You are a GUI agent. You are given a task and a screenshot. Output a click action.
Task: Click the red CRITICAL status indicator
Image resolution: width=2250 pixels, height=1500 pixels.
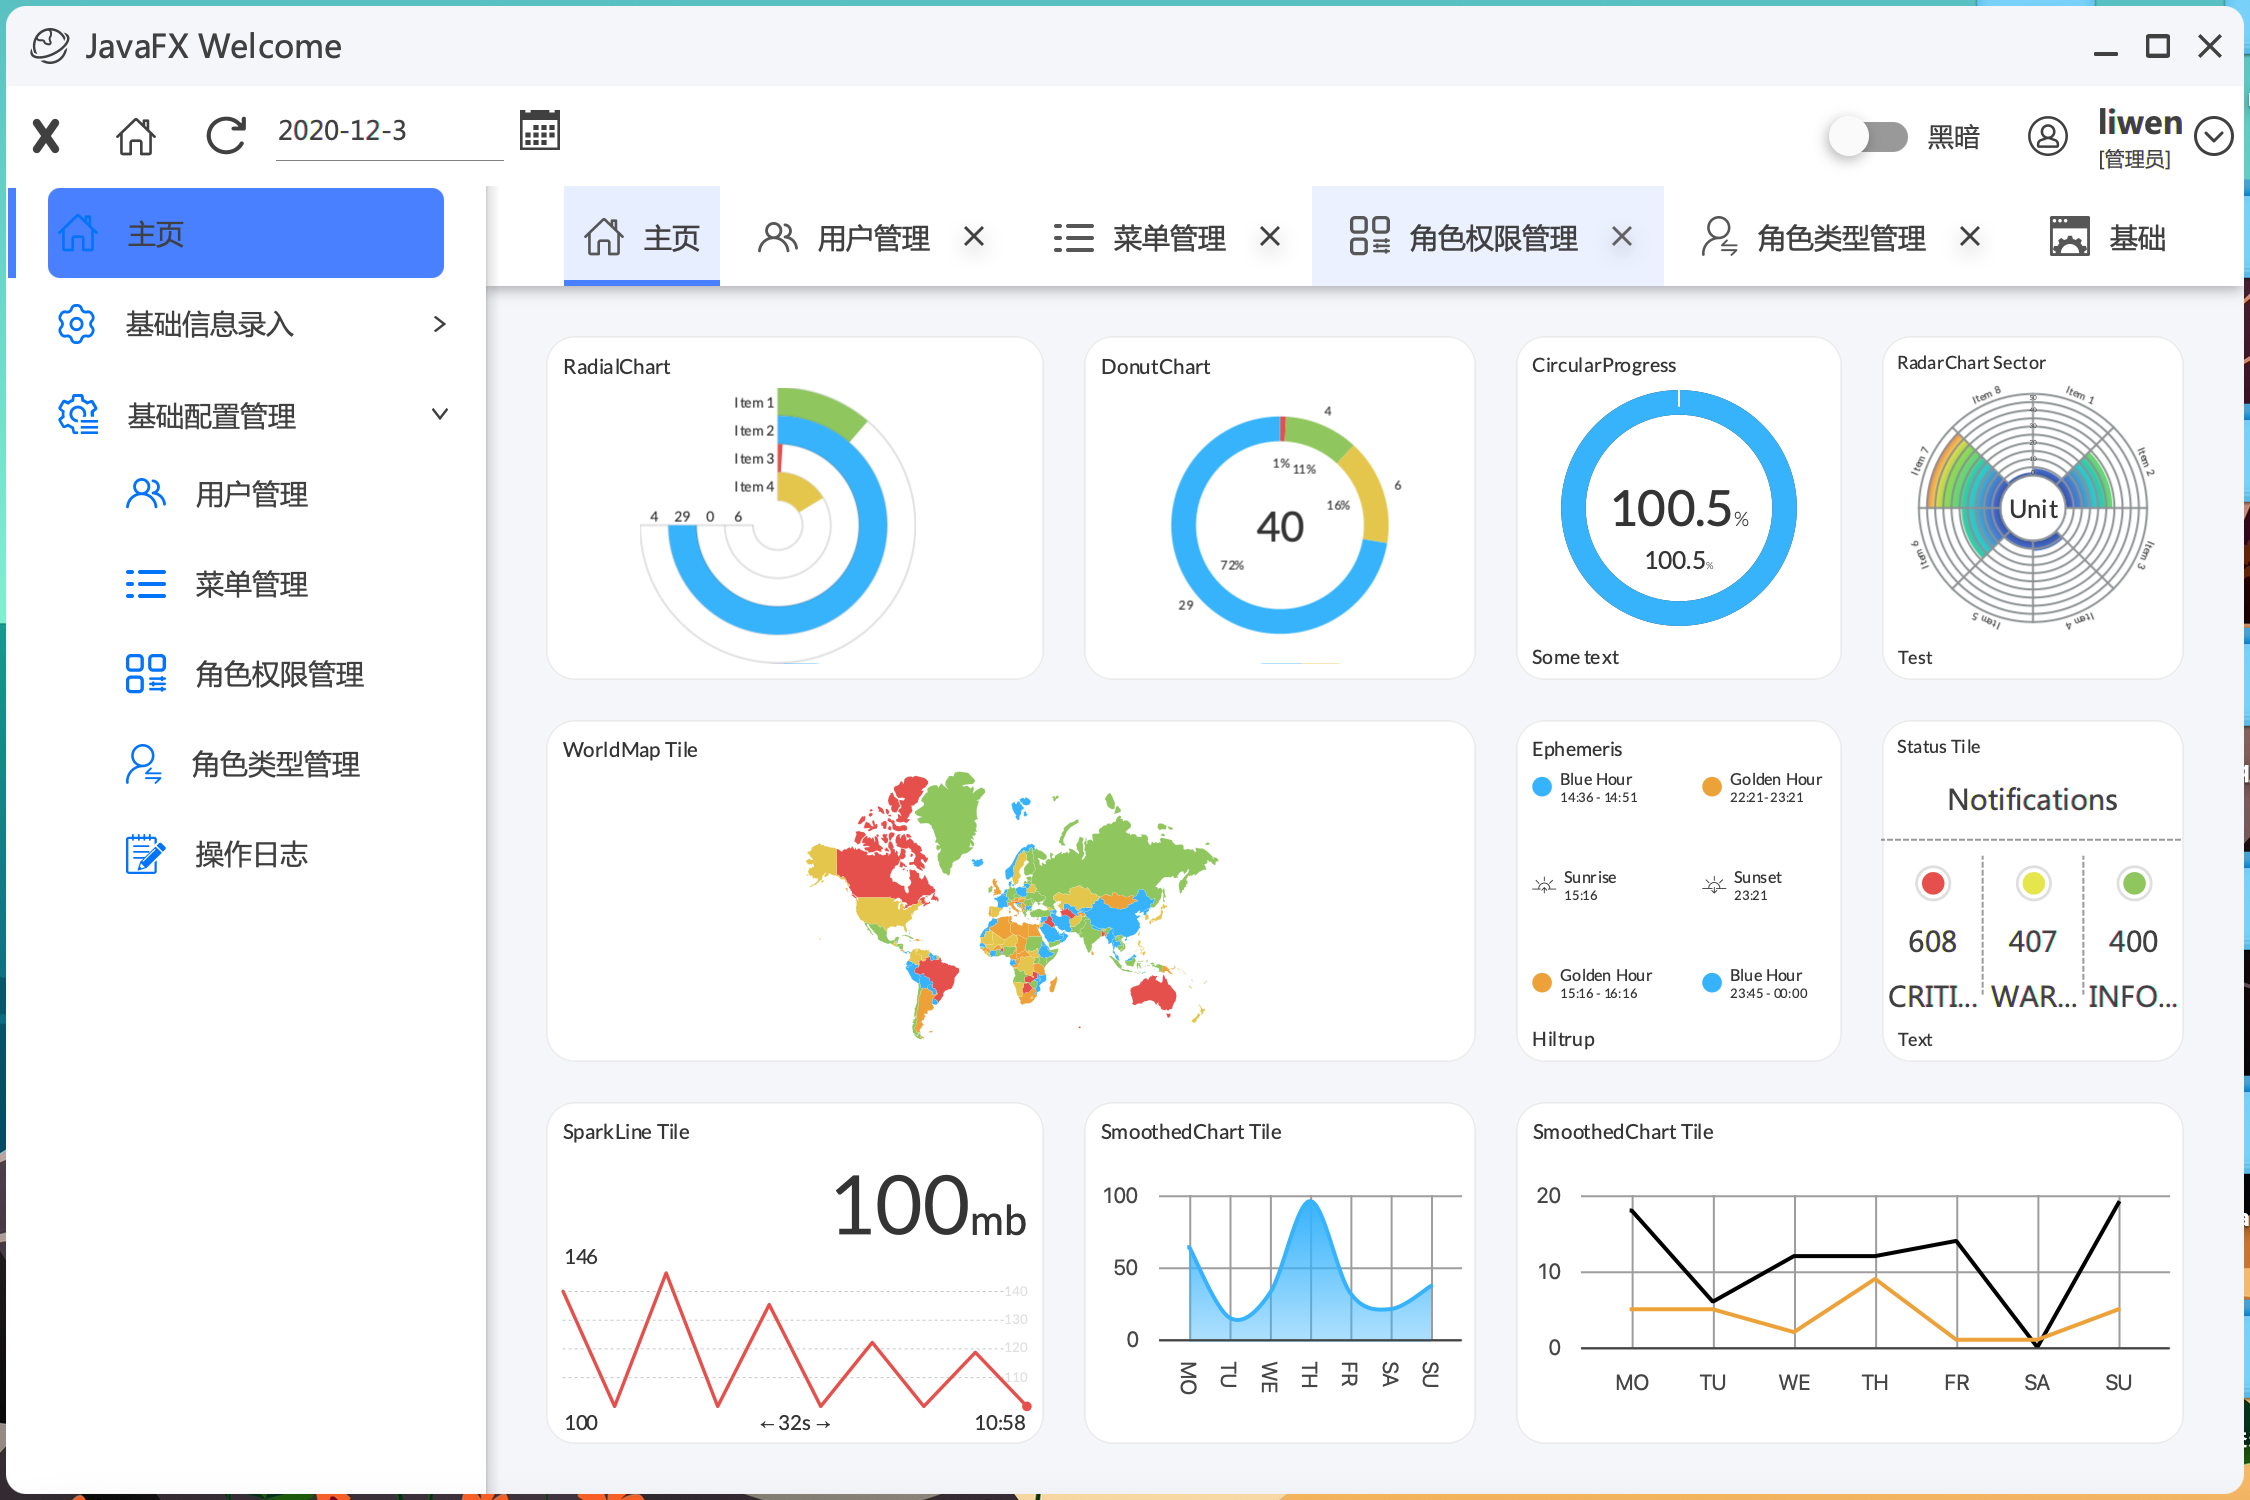pos(1932,883)
